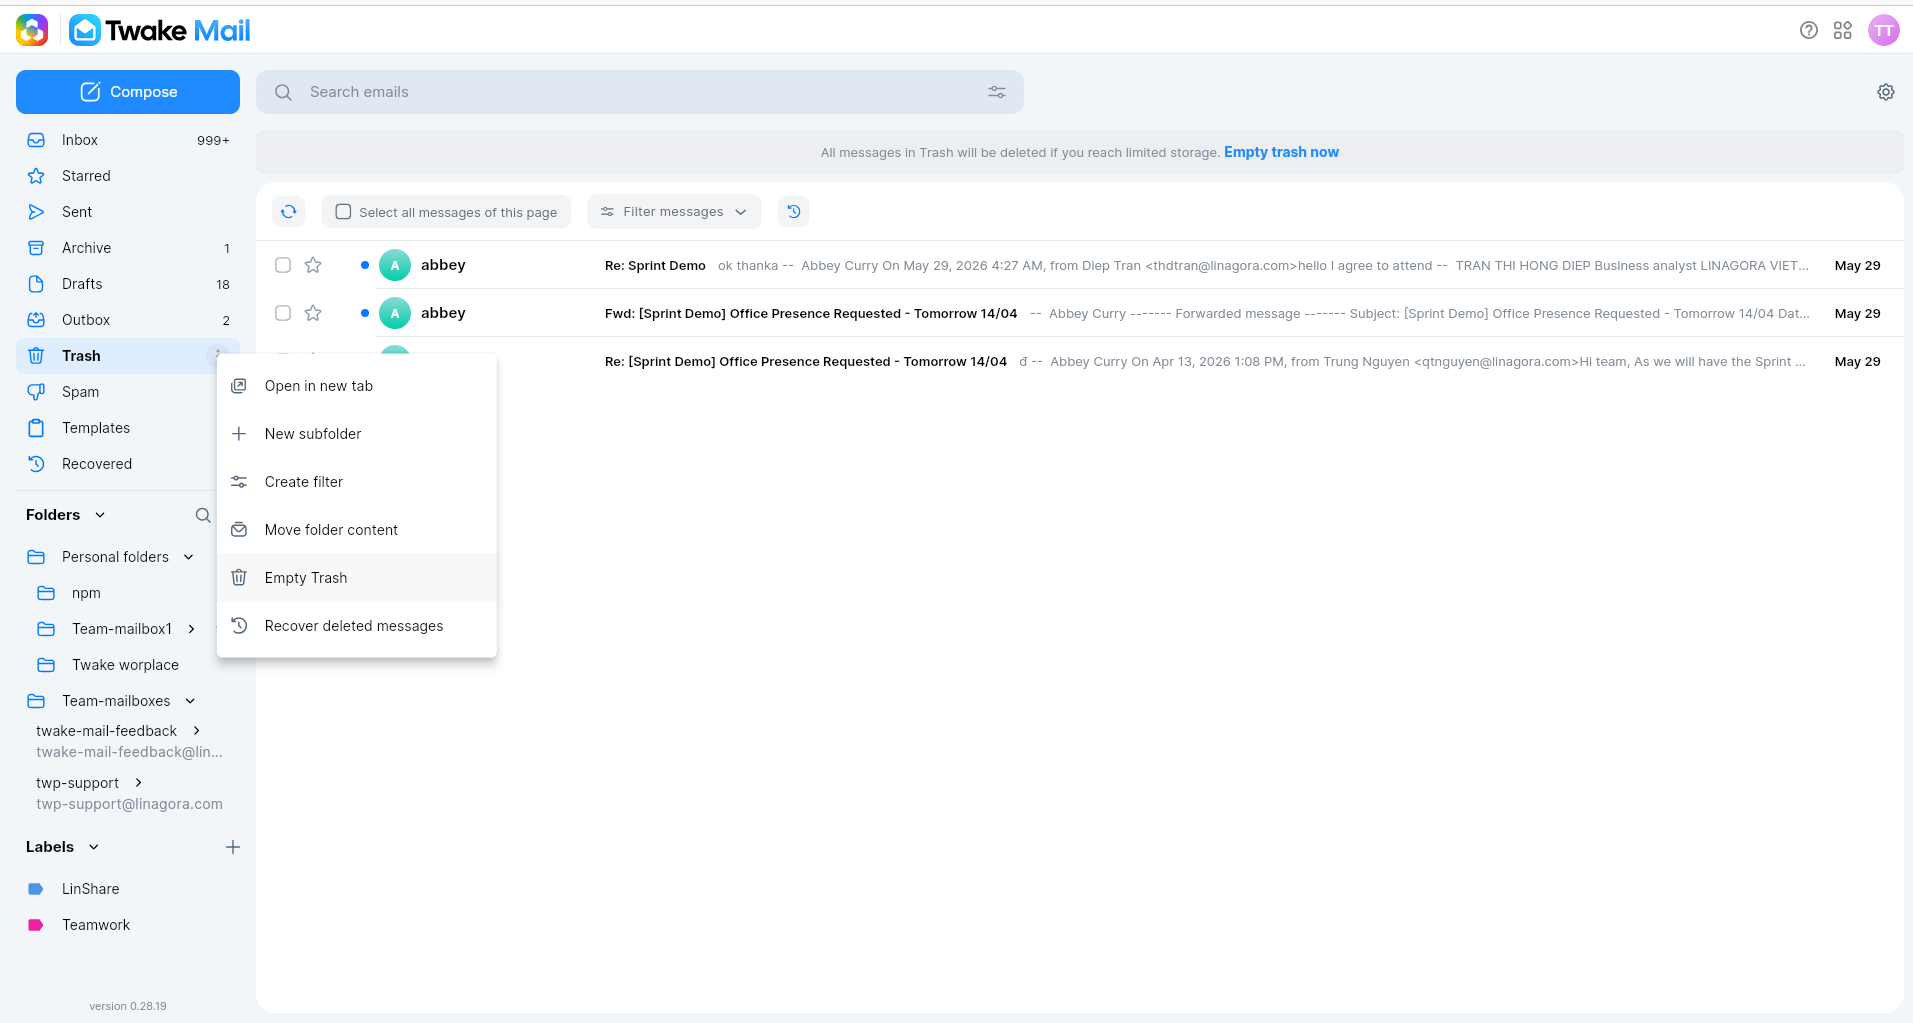This screenshot has height=1023, width=1913.
Task: Star the Re: Sprint Demo email
Action: (x=313, y=265)
